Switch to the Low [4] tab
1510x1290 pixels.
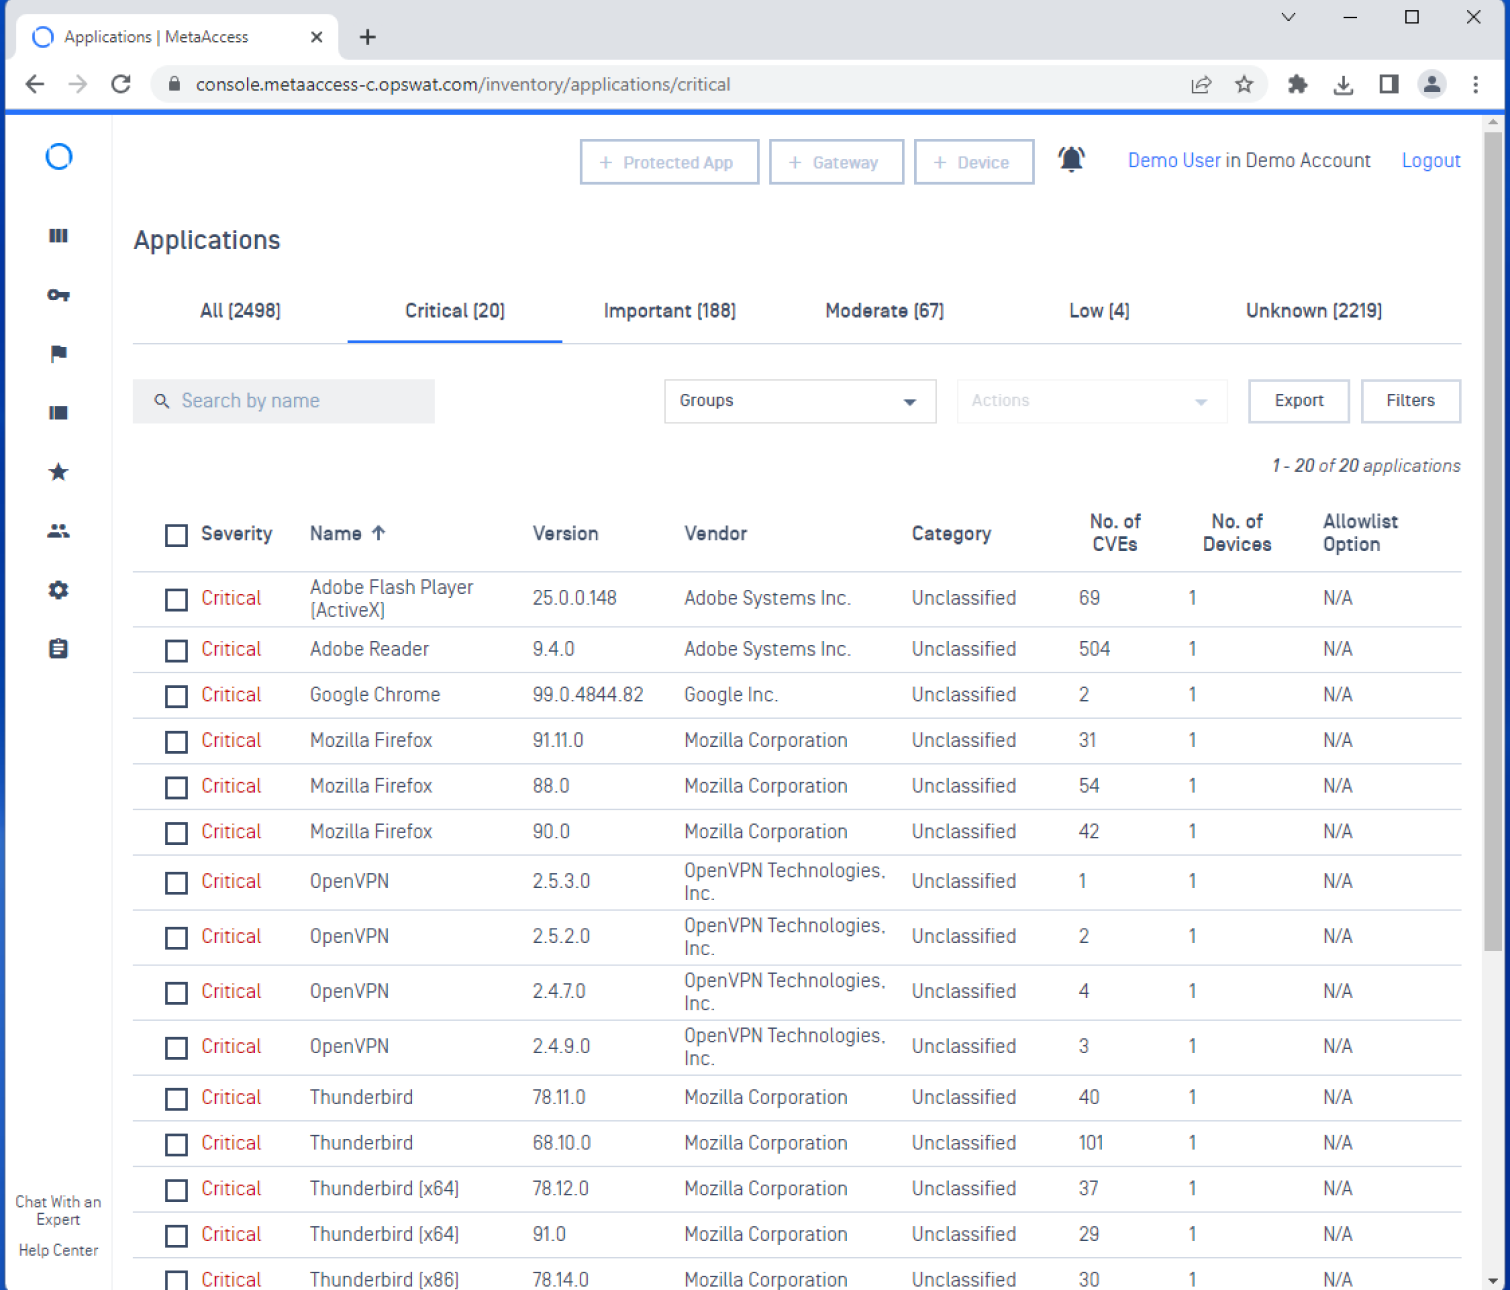1099,311
